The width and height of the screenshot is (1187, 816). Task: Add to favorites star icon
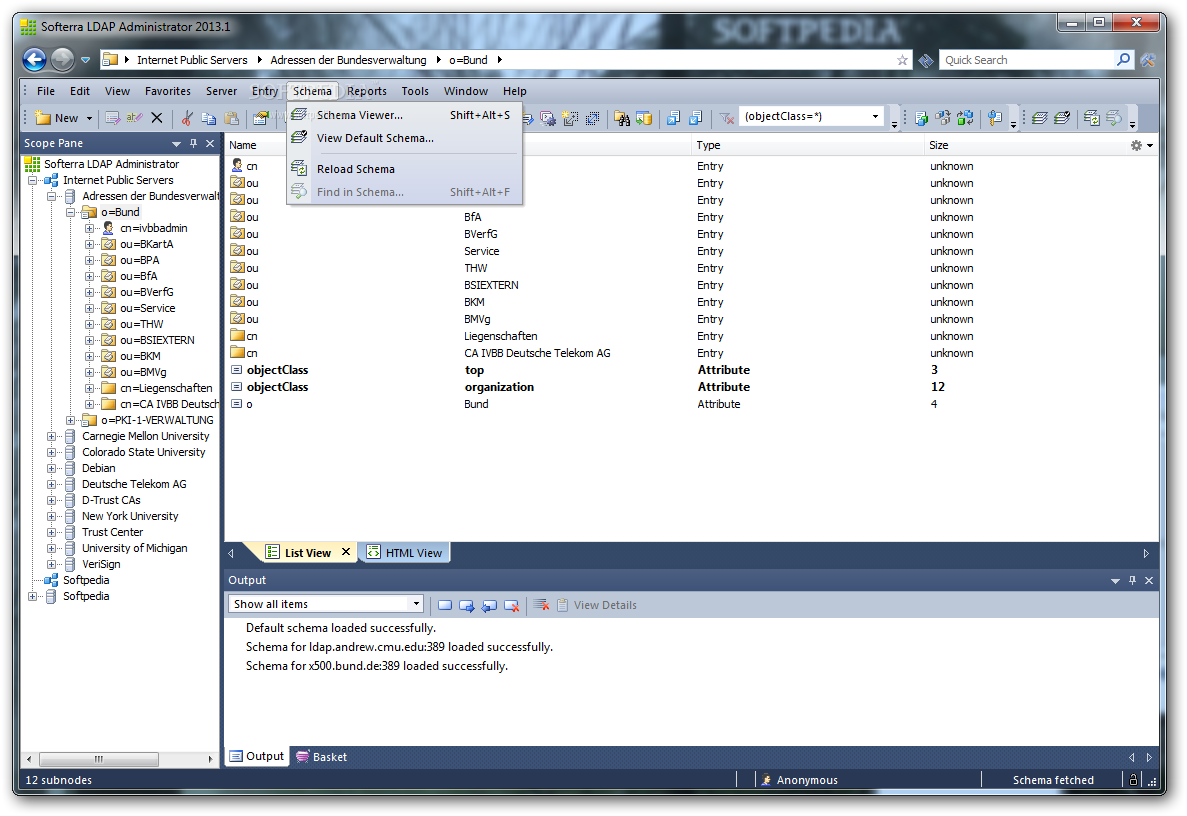pos(902,60)
